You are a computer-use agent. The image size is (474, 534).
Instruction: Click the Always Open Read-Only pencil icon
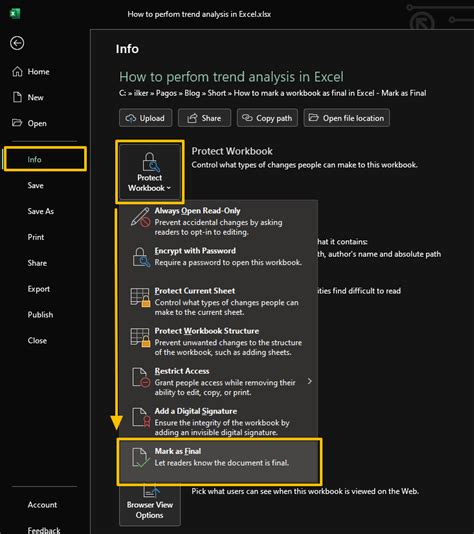tap(140, 218)
